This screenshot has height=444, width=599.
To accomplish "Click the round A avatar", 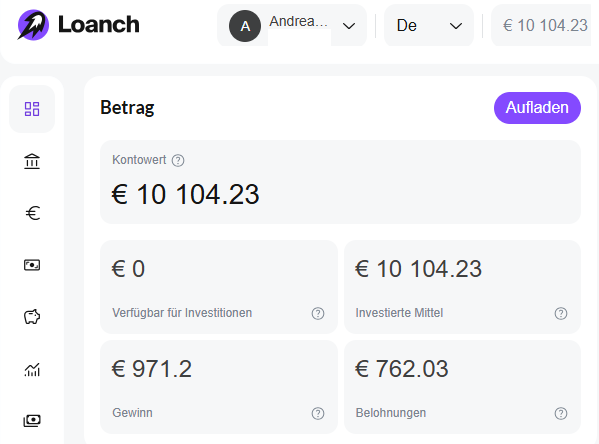I will point(245,26).
